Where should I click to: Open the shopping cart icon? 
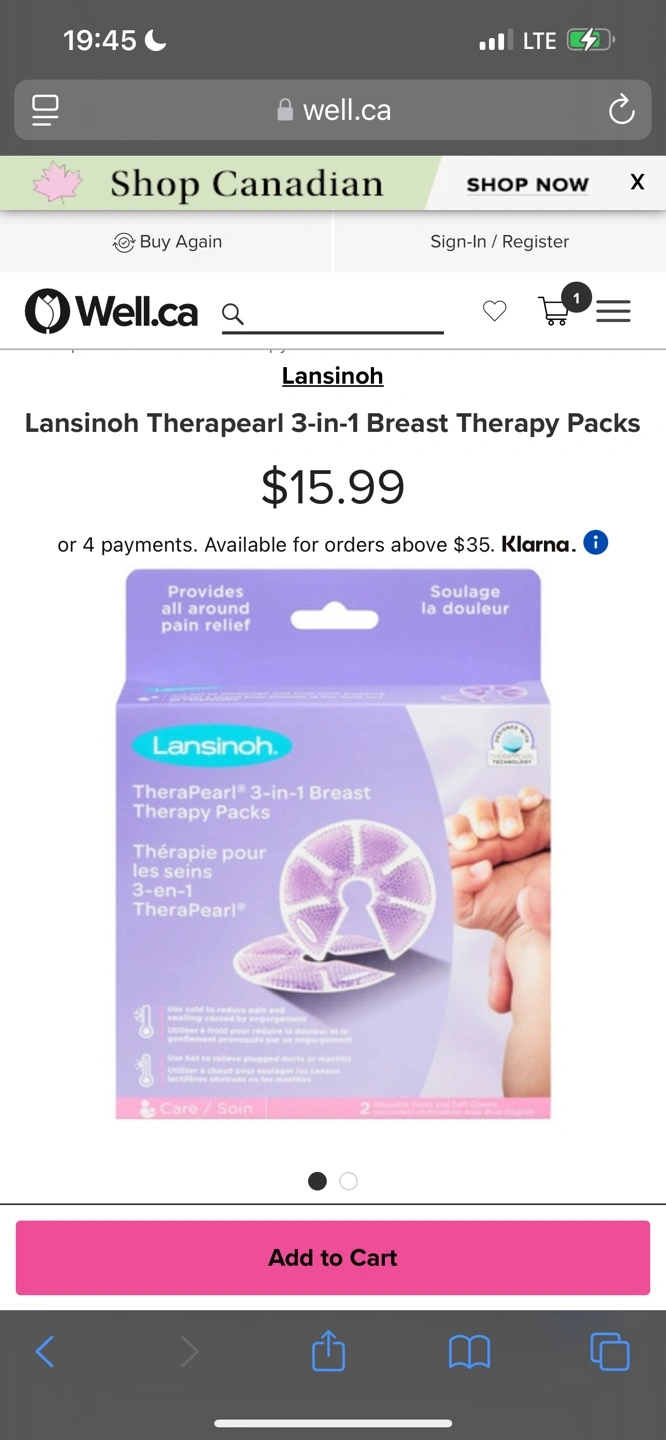pyautogui.click(x=555, y=310)
